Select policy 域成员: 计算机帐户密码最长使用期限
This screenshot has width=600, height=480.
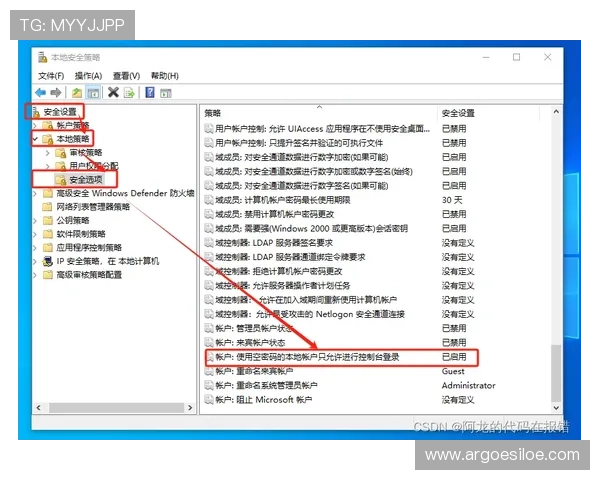click(283, 200)
